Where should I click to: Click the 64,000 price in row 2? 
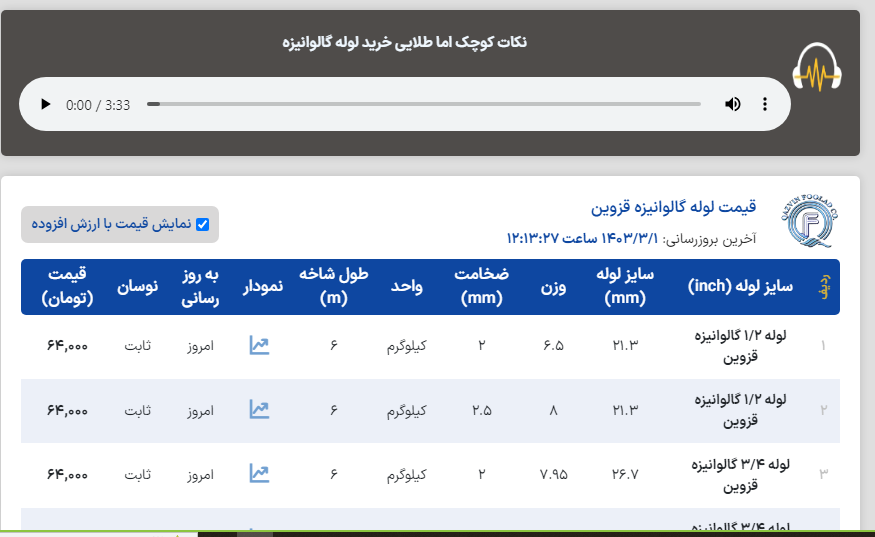(x=67, y=410)
